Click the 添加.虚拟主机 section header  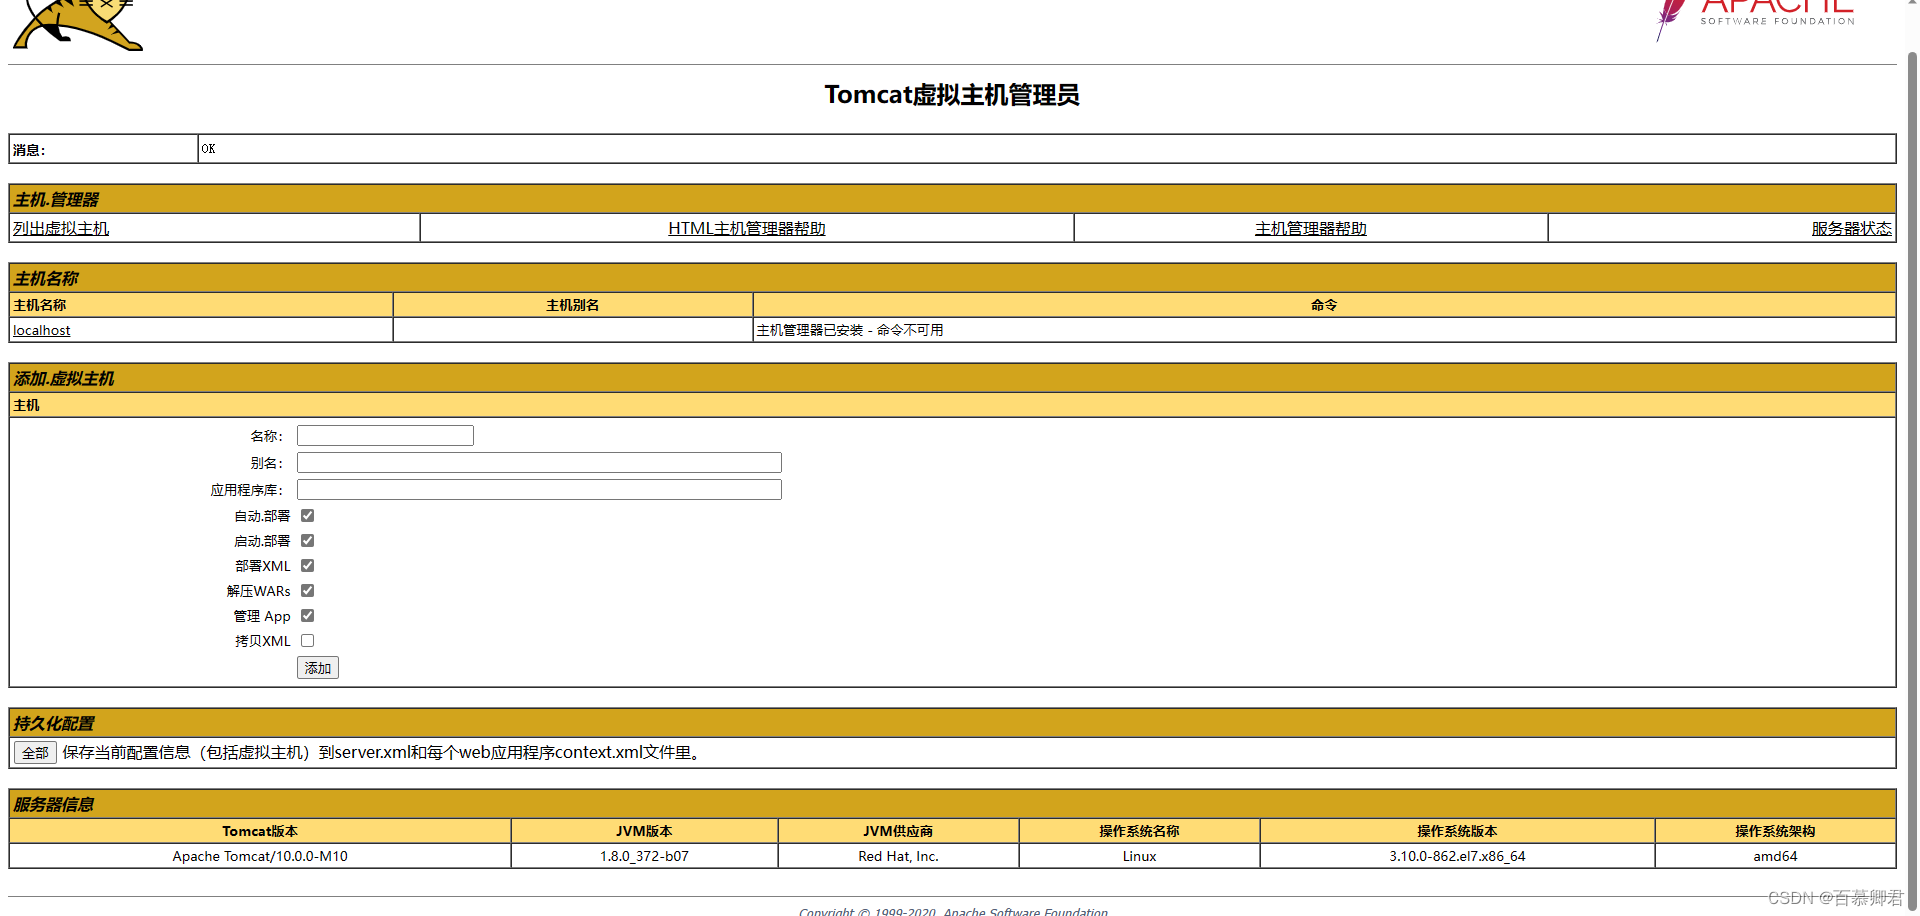point(952,378)
